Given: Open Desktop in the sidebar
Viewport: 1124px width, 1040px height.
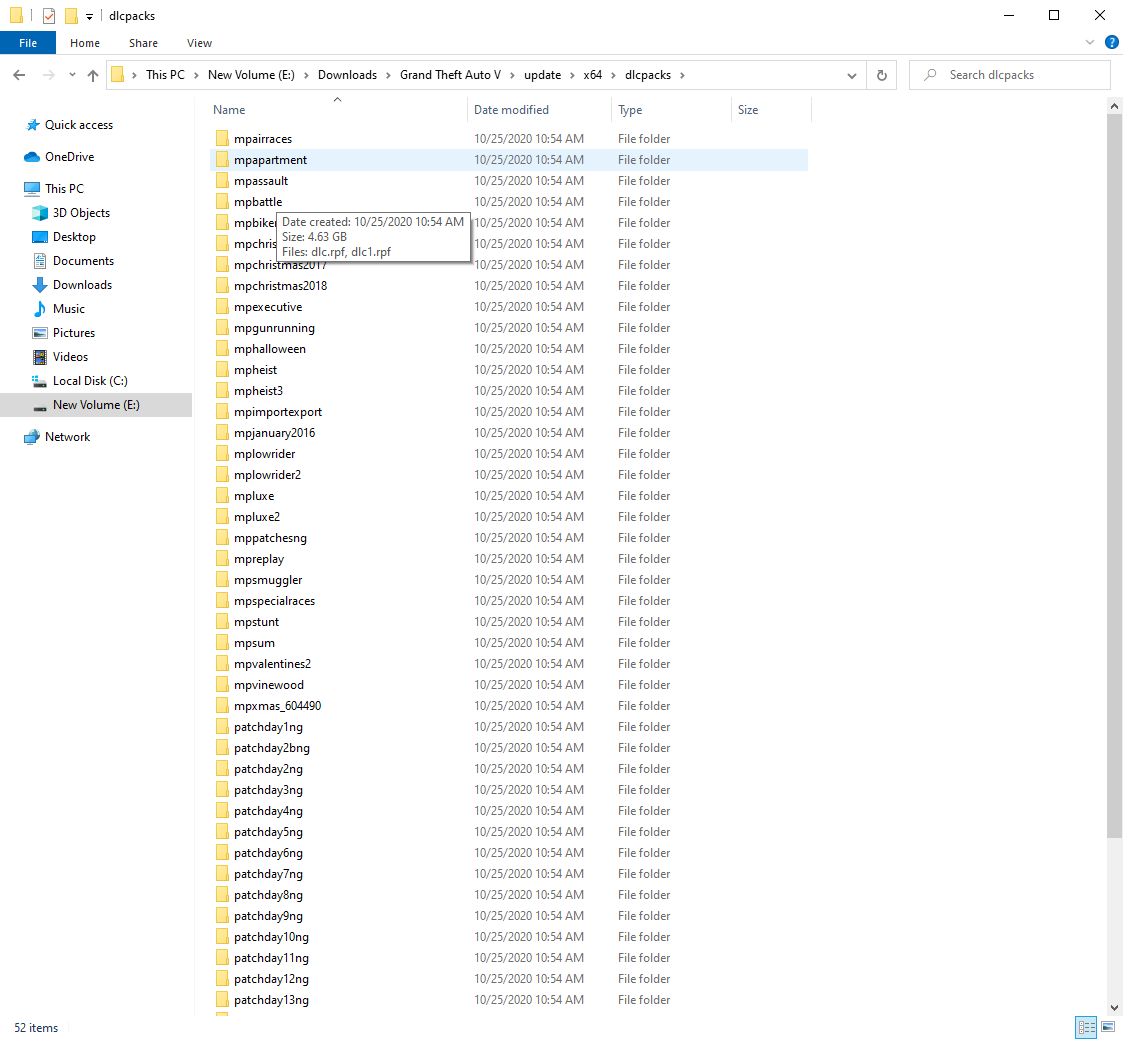Looking at the screenshot, I should point(74,237).
